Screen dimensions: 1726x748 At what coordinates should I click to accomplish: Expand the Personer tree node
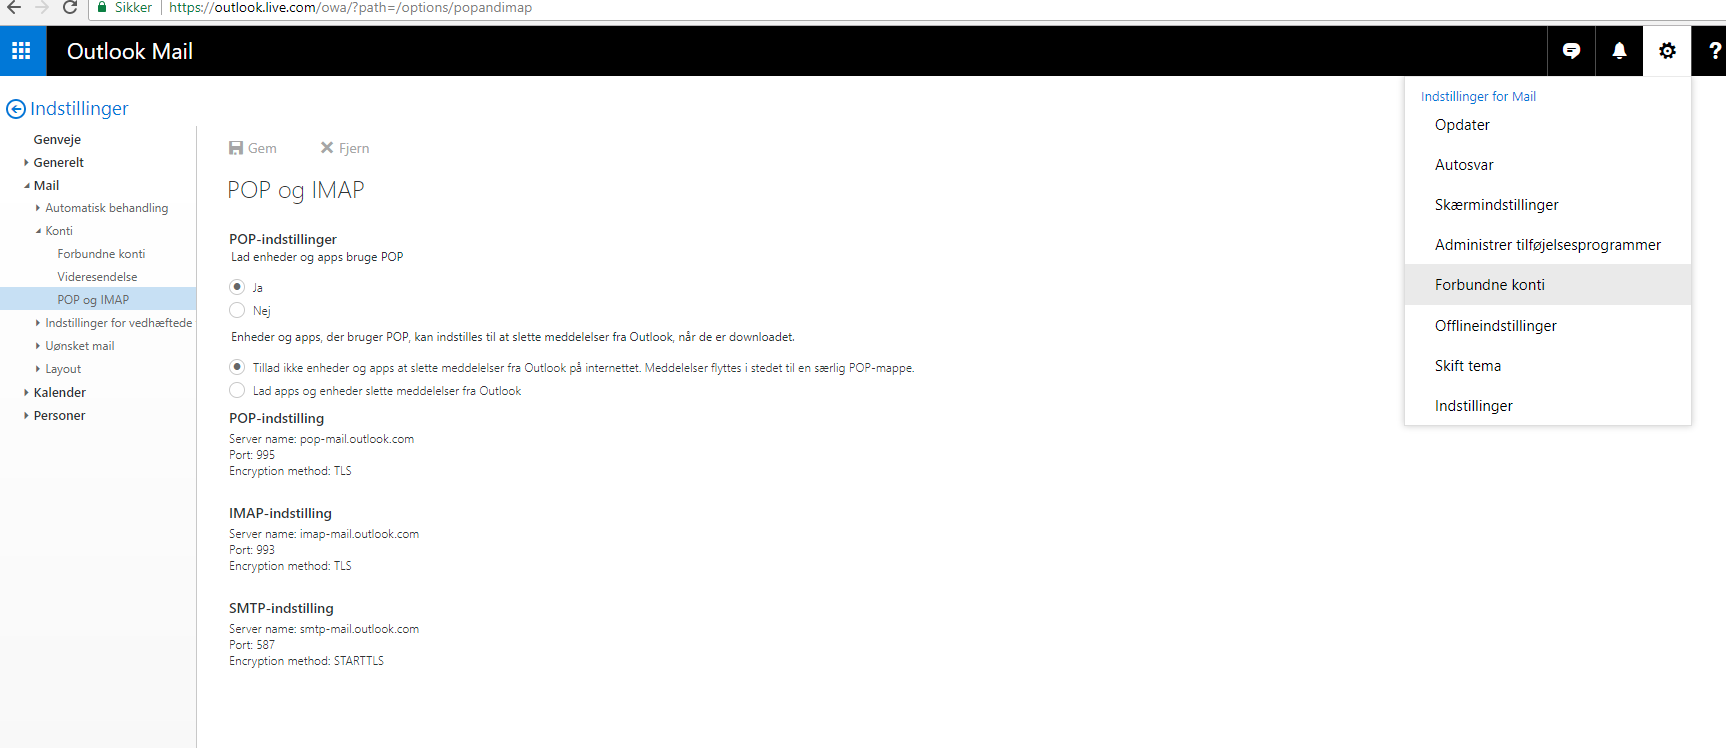(x=26, y=415)
